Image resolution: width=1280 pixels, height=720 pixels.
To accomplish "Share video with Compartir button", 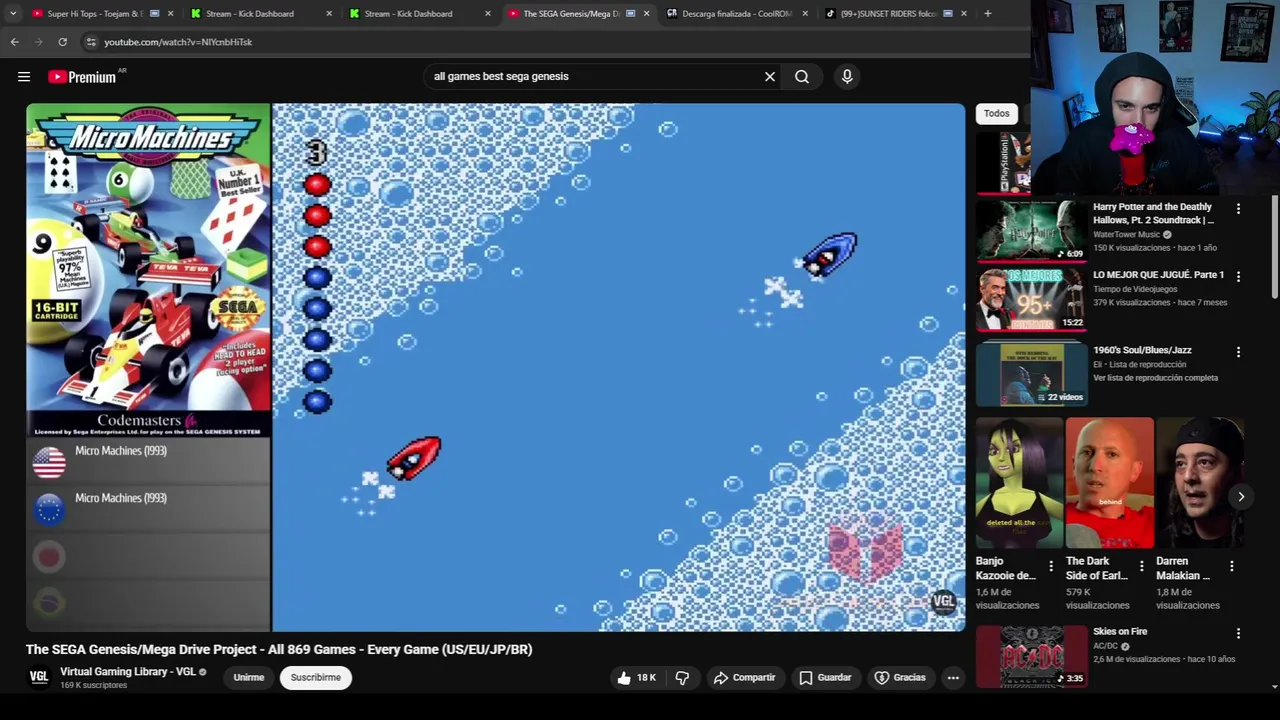I will (744, 677).
